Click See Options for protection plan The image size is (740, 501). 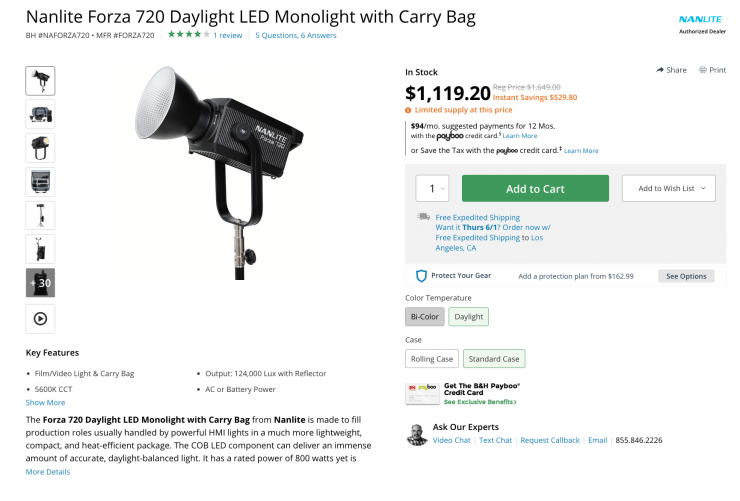pos(686,276)
